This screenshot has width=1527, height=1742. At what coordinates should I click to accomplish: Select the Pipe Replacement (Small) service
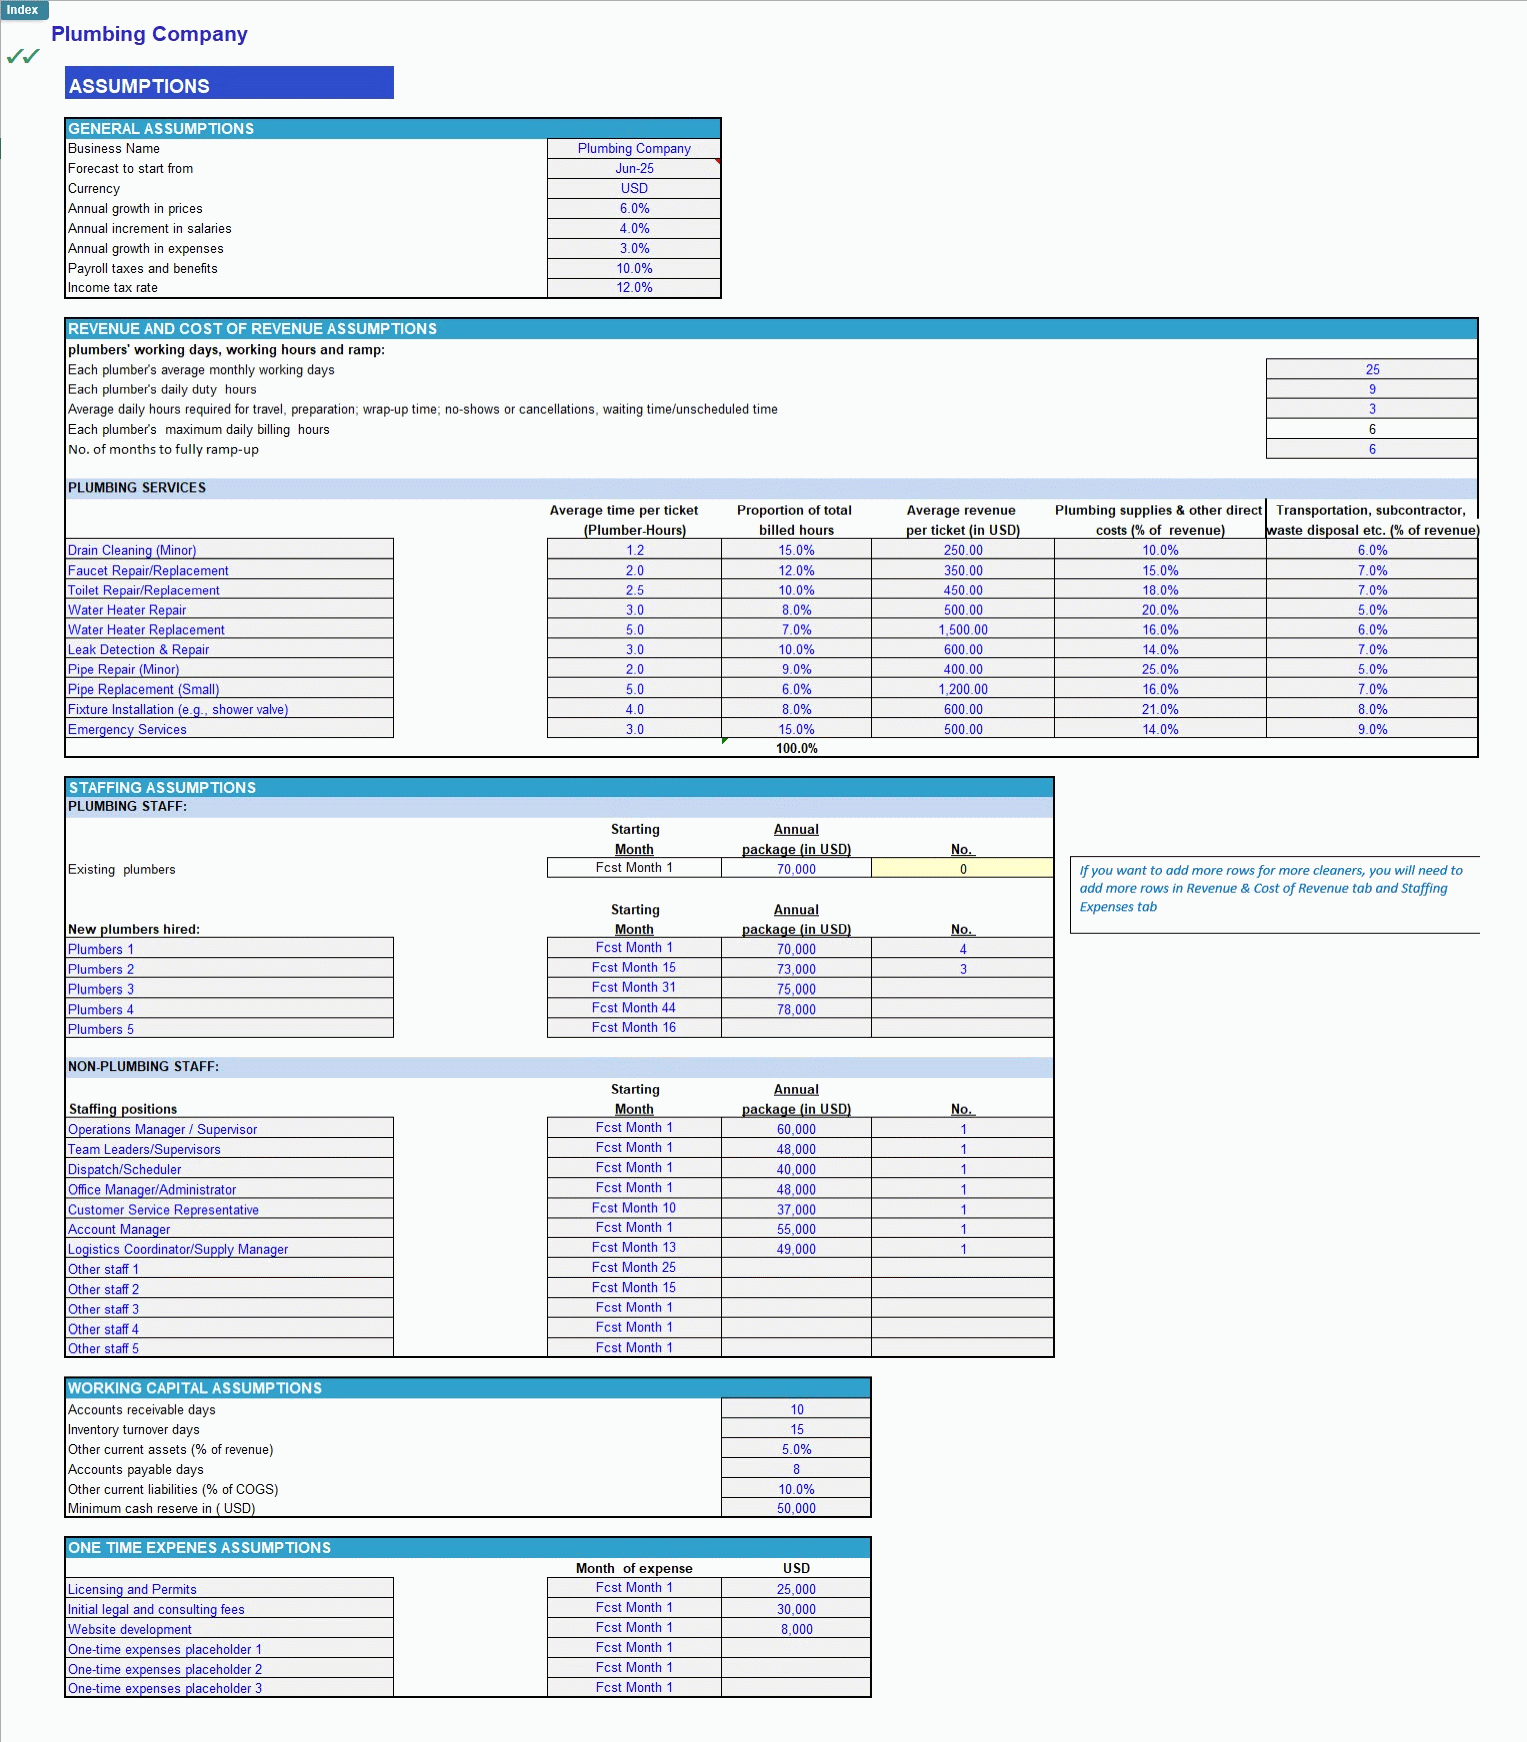point(229,689)
